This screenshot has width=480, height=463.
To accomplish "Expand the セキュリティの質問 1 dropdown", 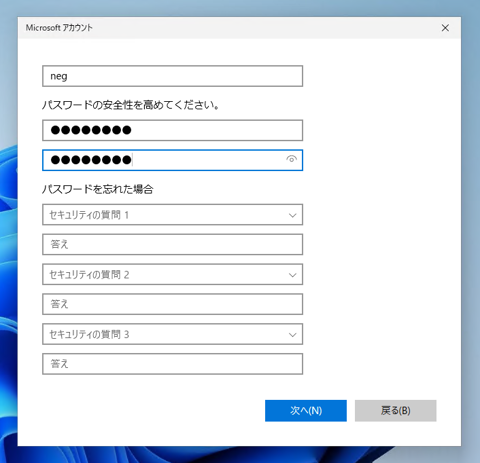I will [172, 215].
